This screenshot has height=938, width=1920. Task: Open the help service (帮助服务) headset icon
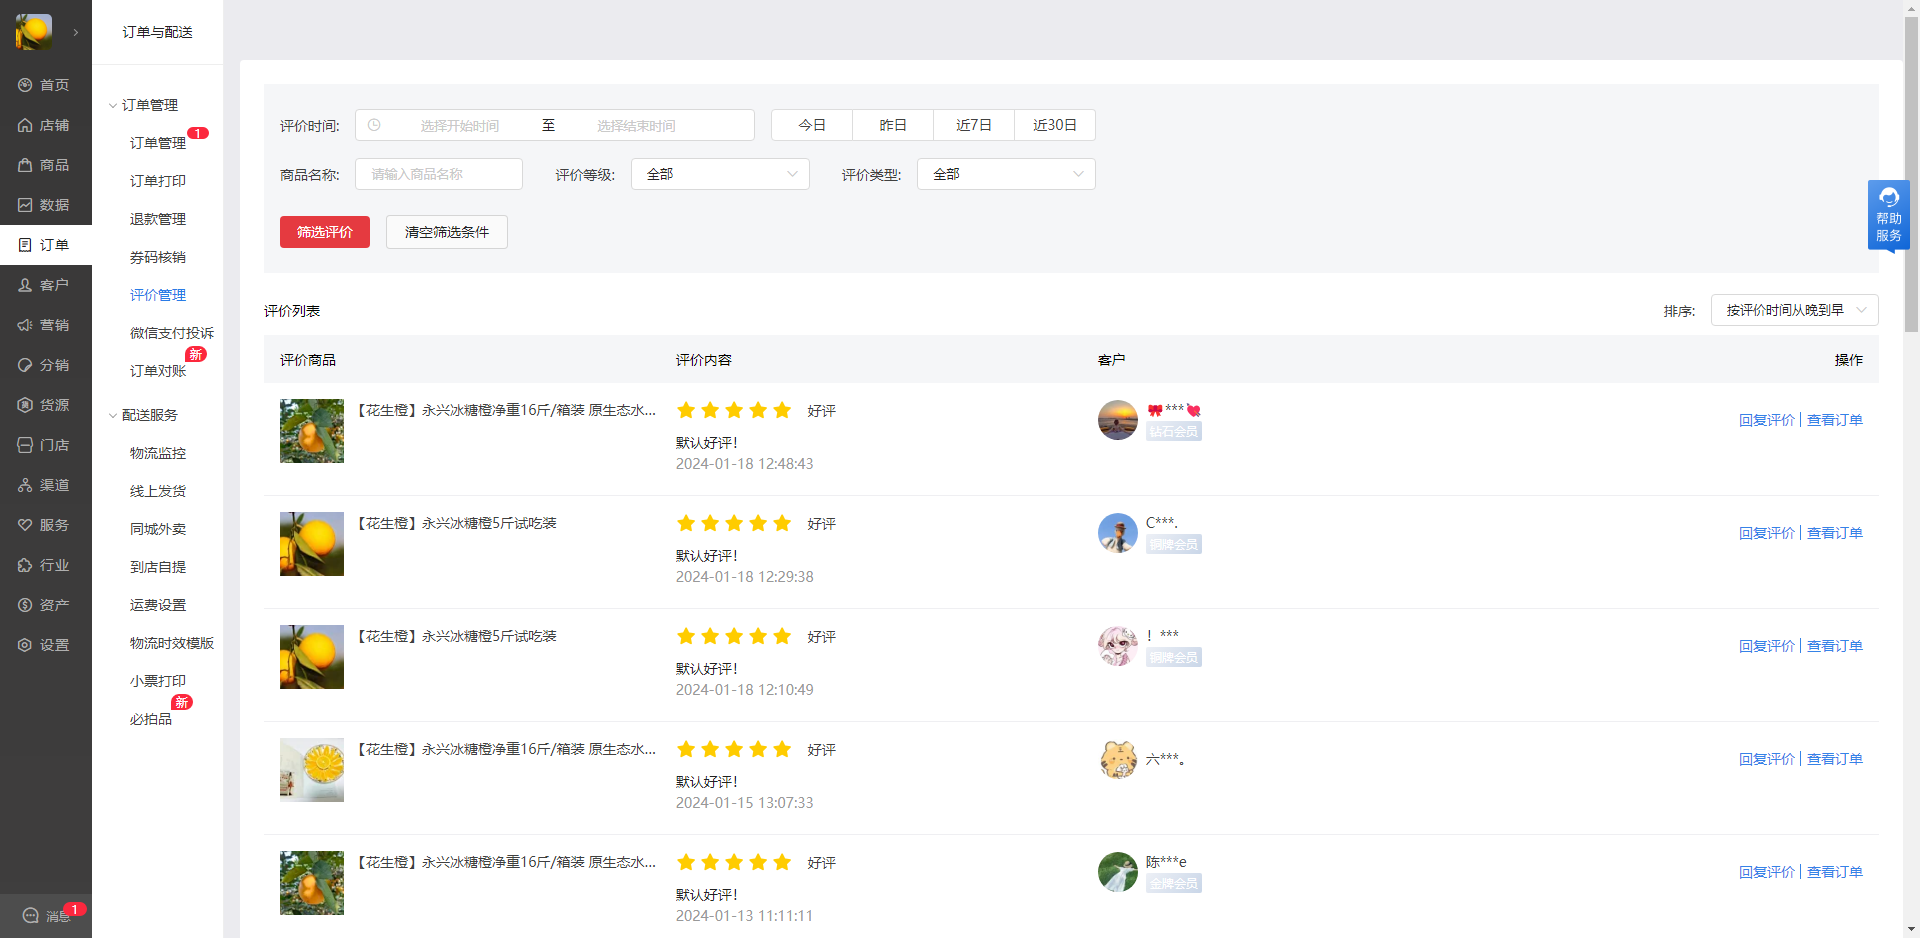pos(1888,198)
